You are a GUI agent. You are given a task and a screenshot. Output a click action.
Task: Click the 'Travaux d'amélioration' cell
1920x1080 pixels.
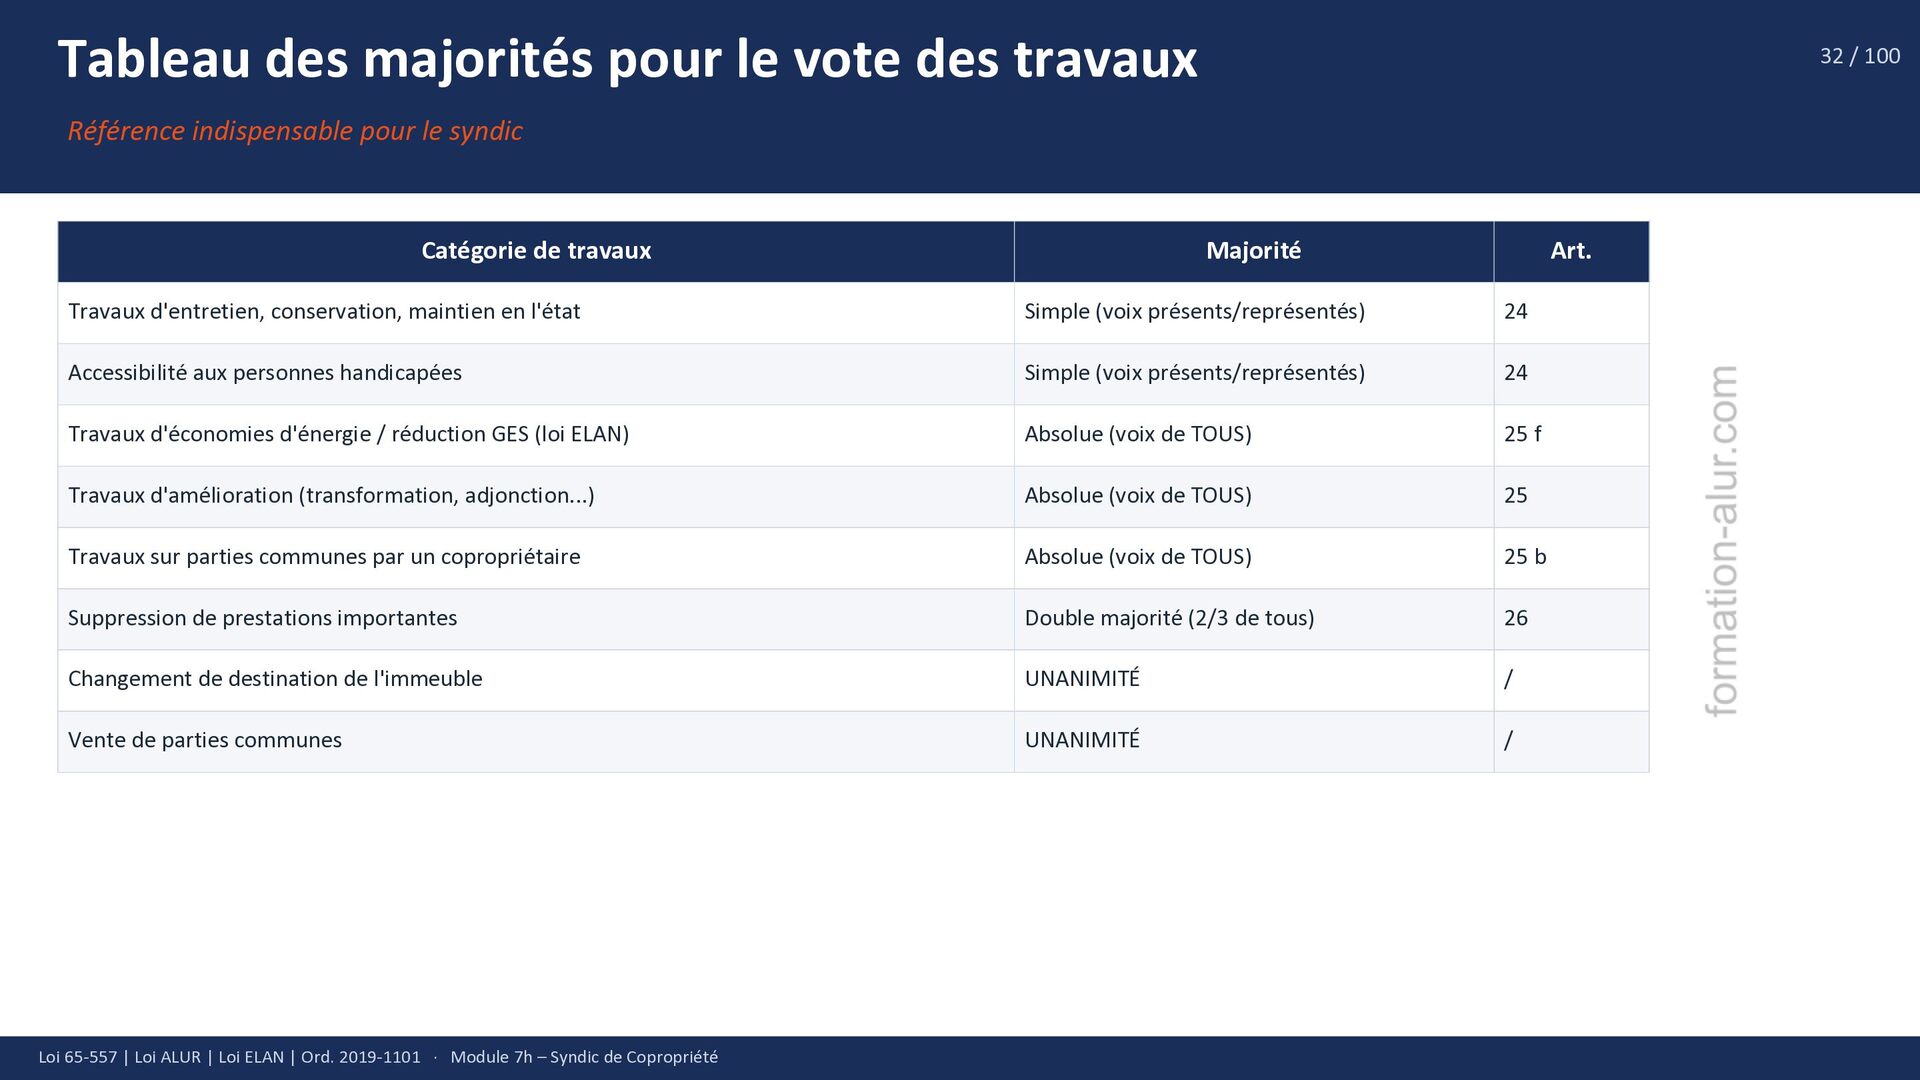tap(536, 496)
